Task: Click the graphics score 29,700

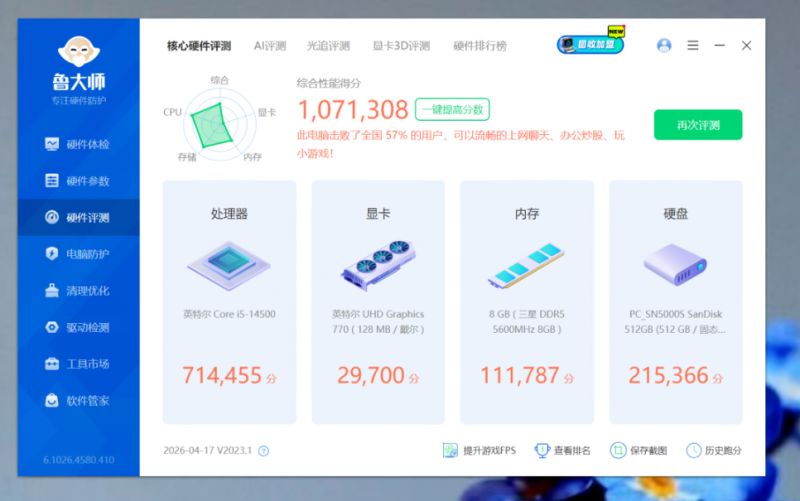Action: coord(371,375)
